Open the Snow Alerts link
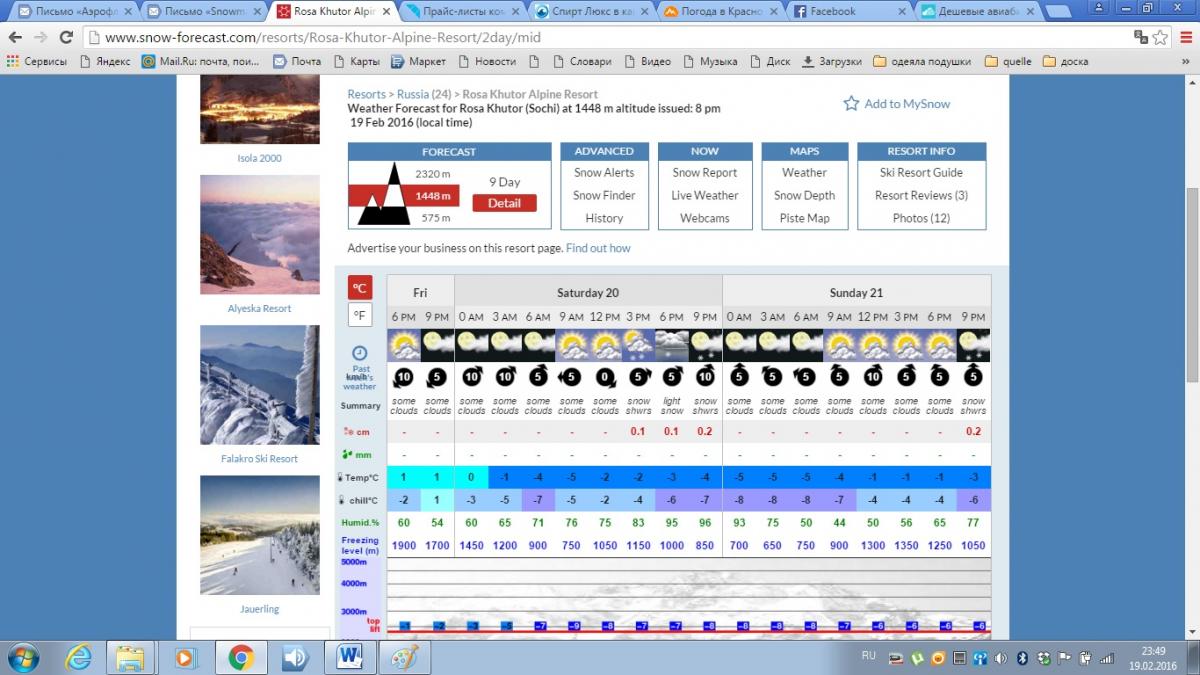 tap(604, 173)
